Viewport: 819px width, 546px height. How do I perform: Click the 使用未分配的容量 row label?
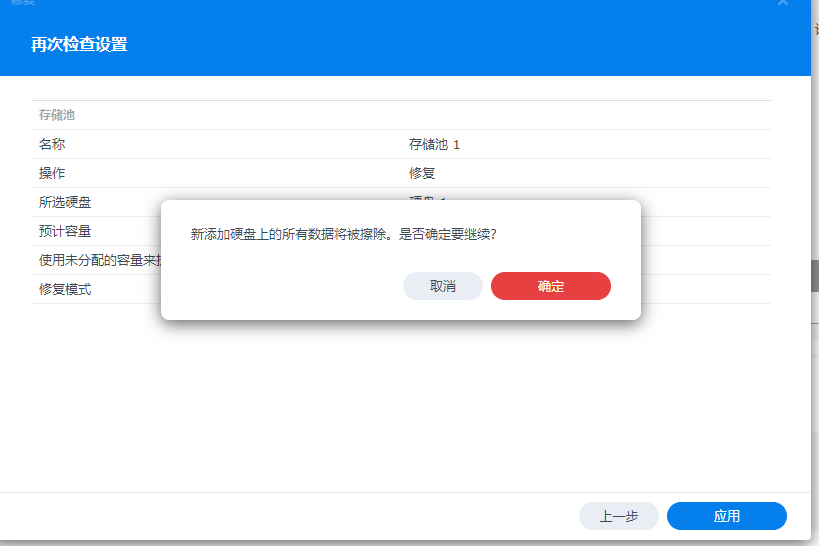(x=100, y=260)
